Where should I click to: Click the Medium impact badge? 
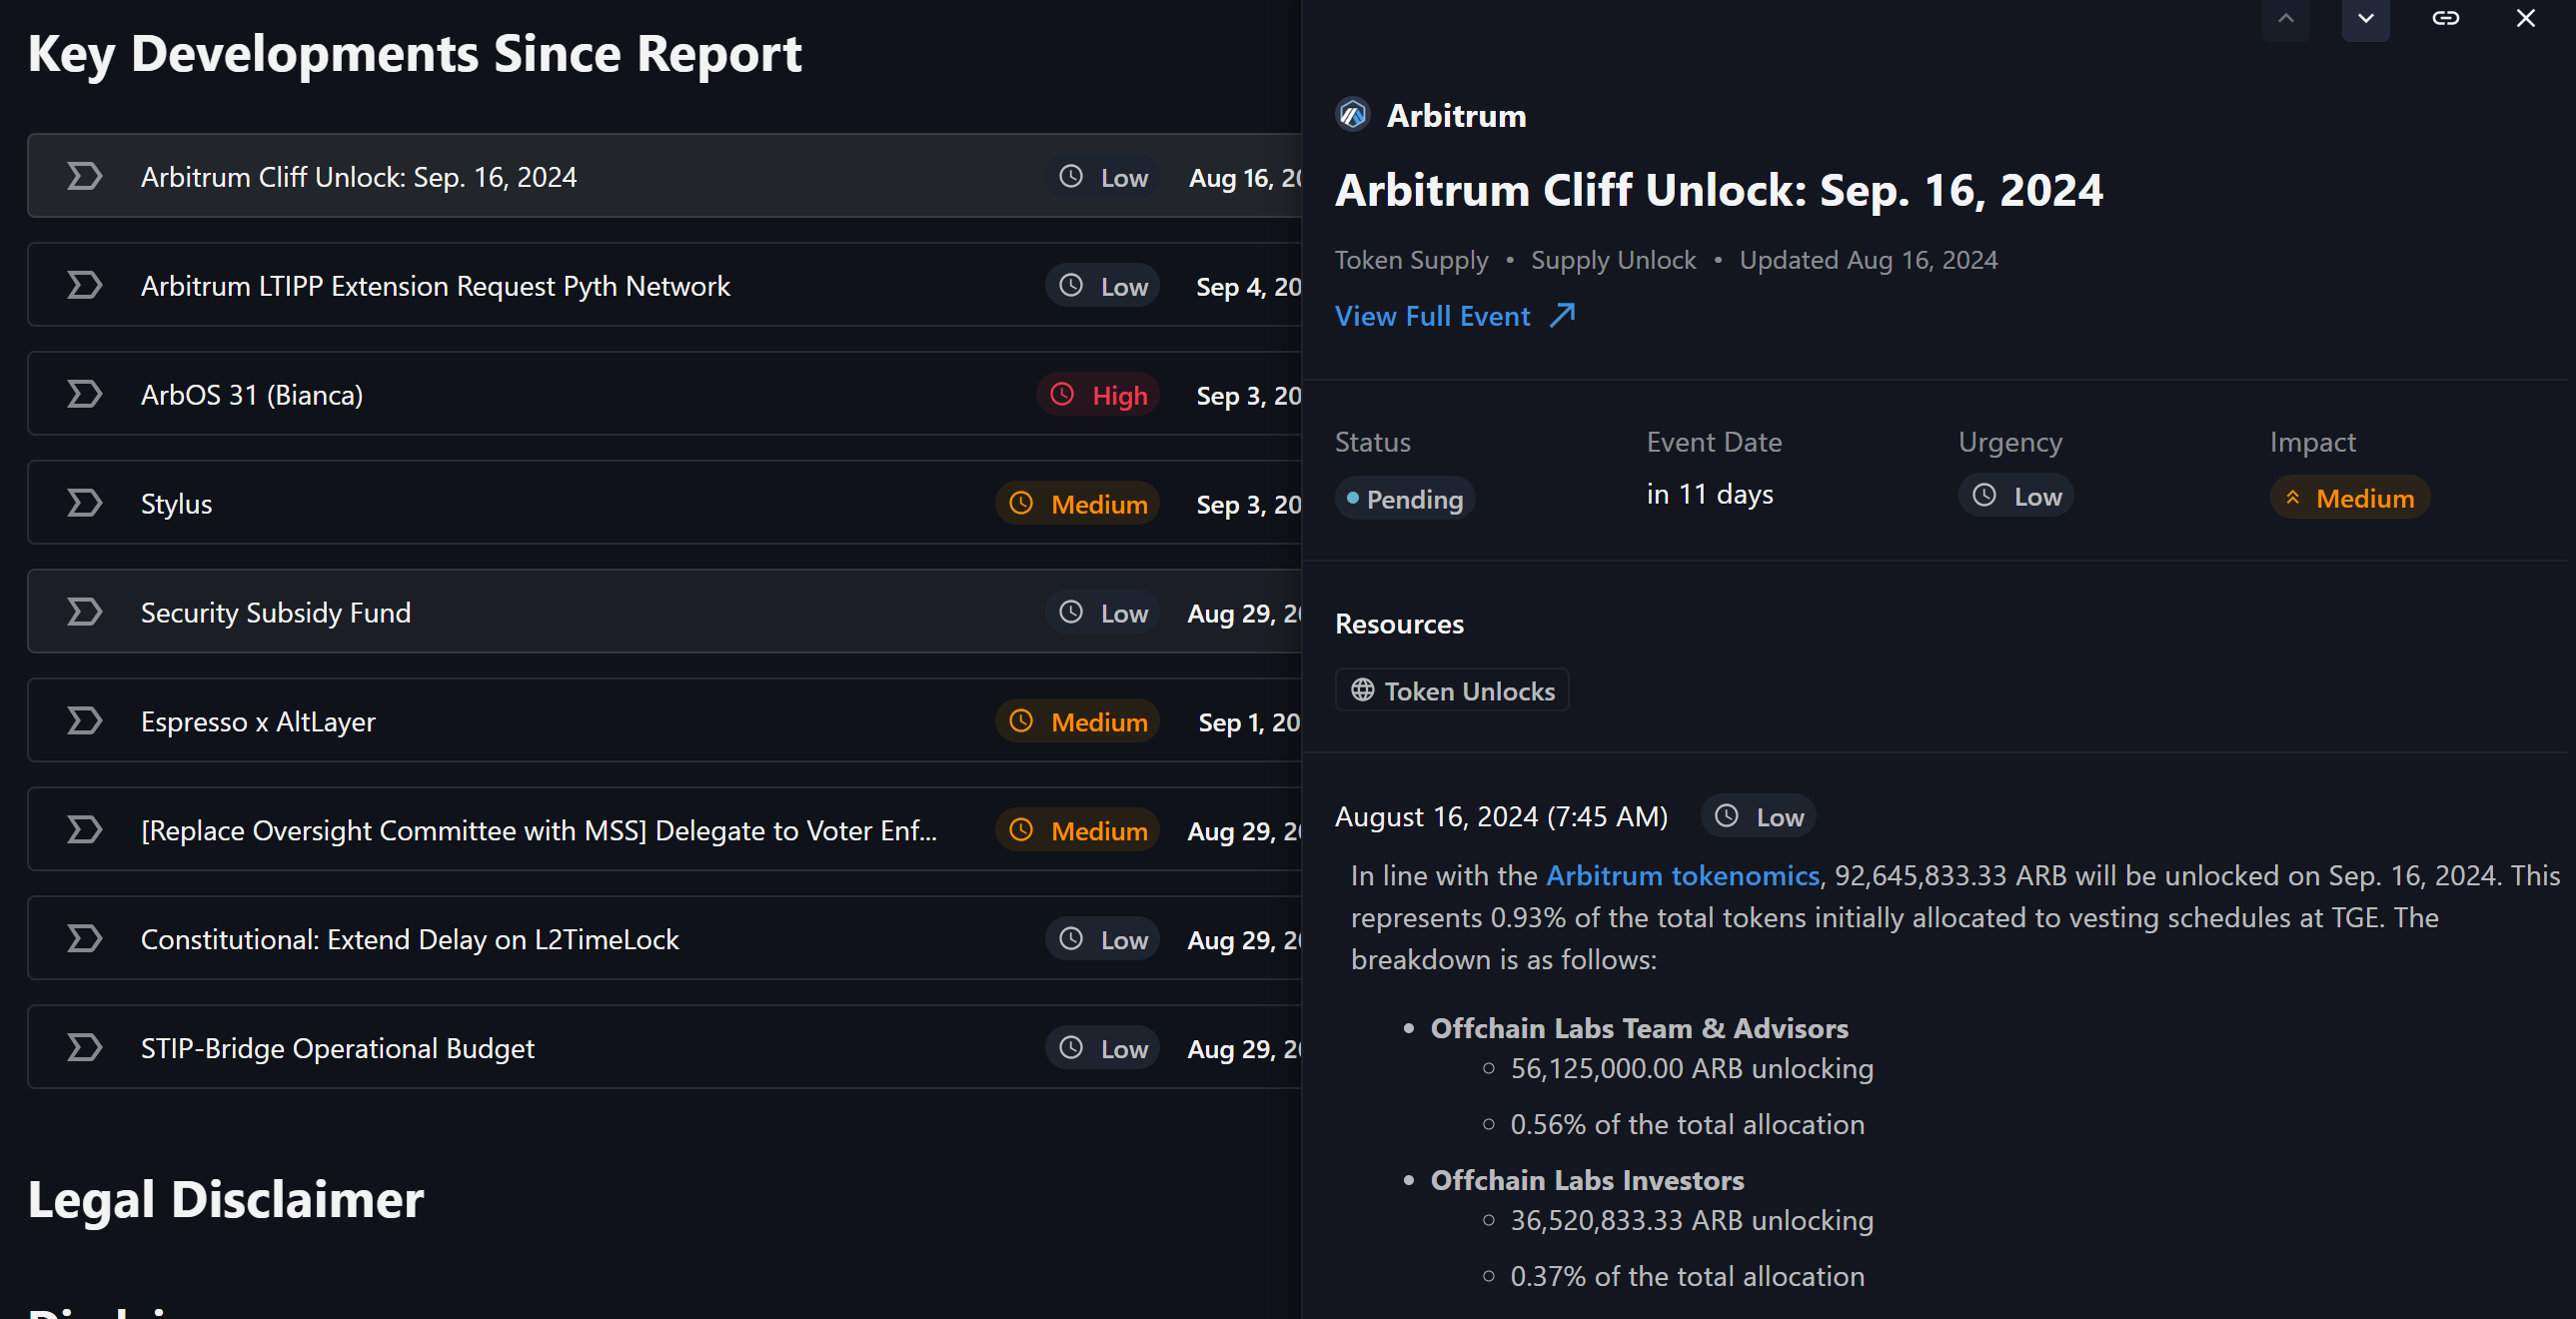pos(2350,498)
